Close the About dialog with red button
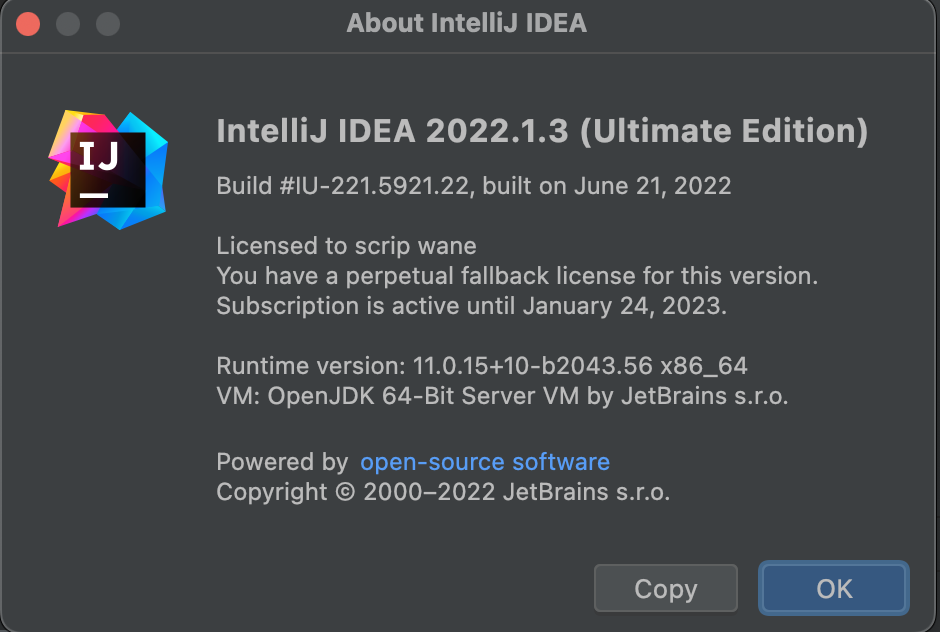 28,23
